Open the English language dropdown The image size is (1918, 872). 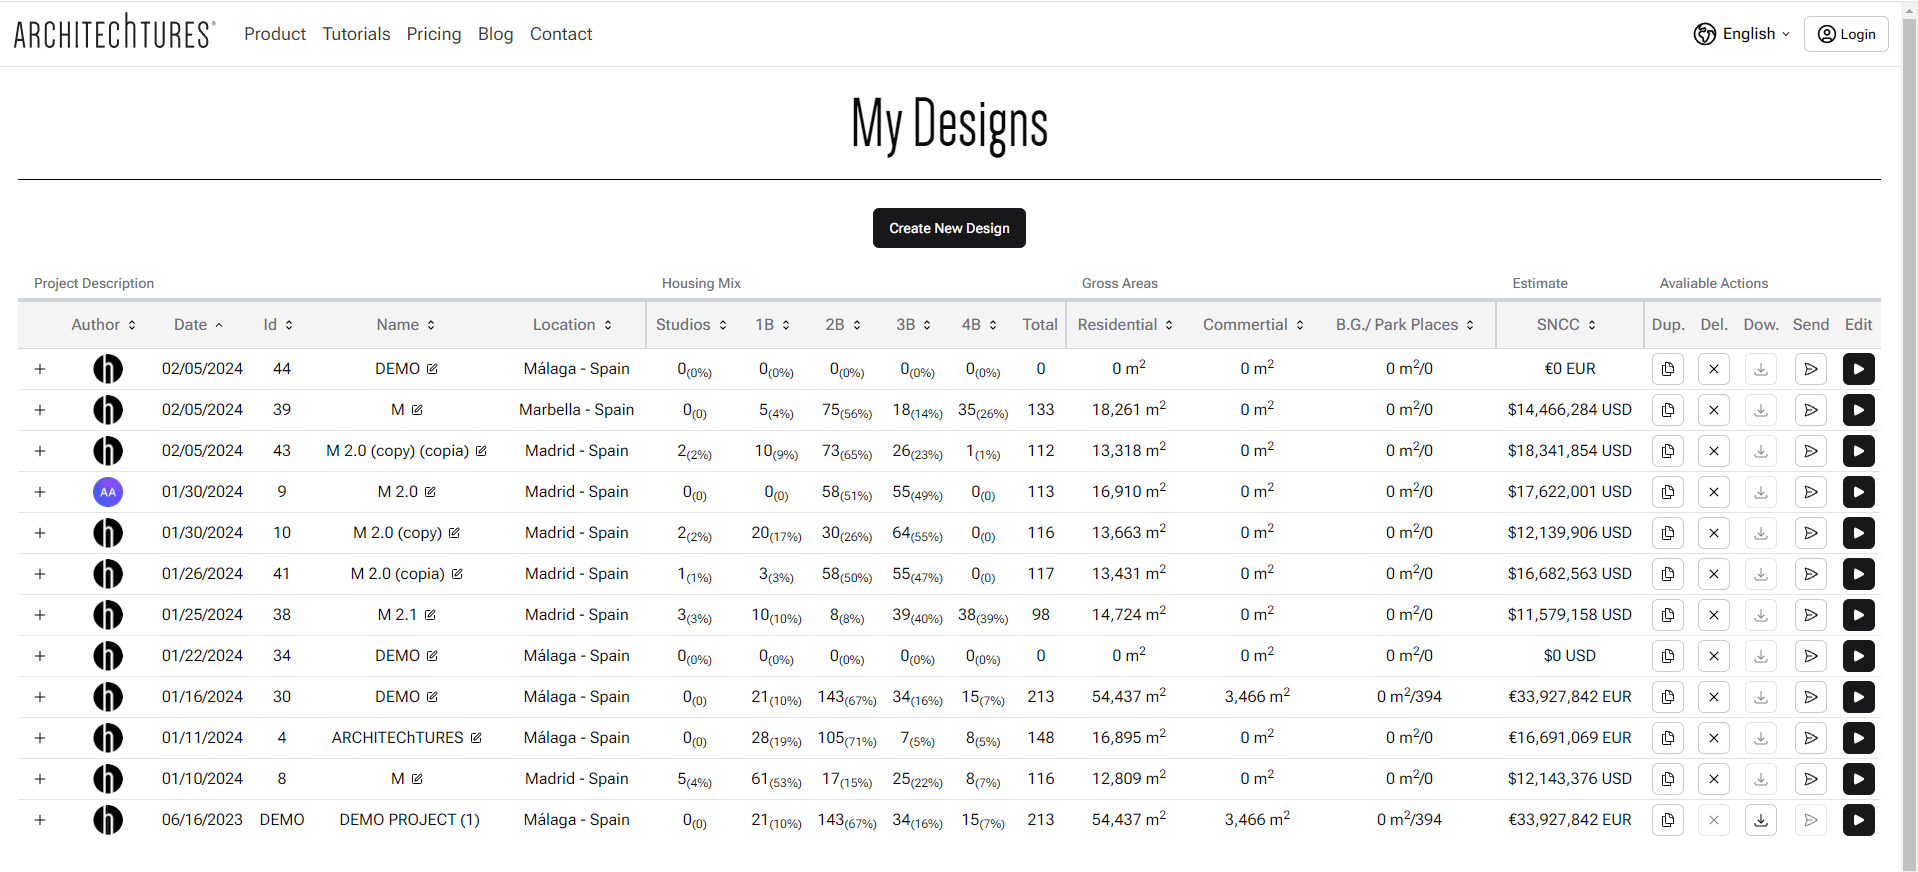pyautogui.click(x=1742, y=34)
